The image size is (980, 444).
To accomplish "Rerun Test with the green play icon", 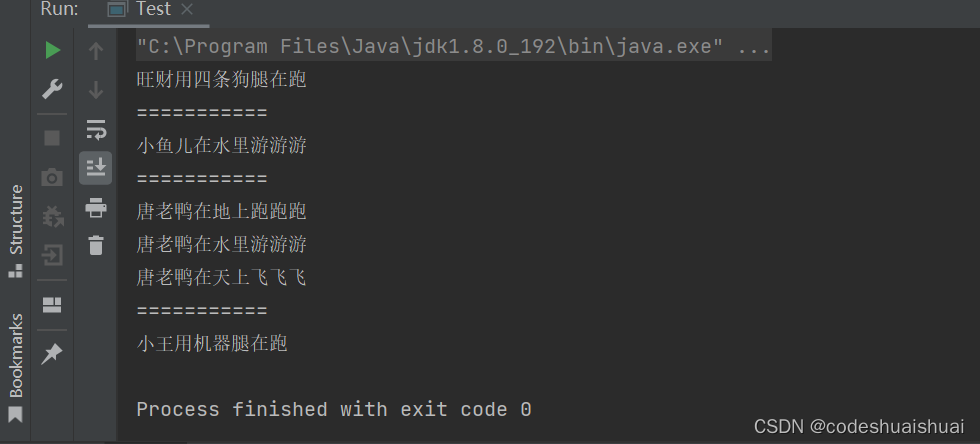I will click(52, 50).
